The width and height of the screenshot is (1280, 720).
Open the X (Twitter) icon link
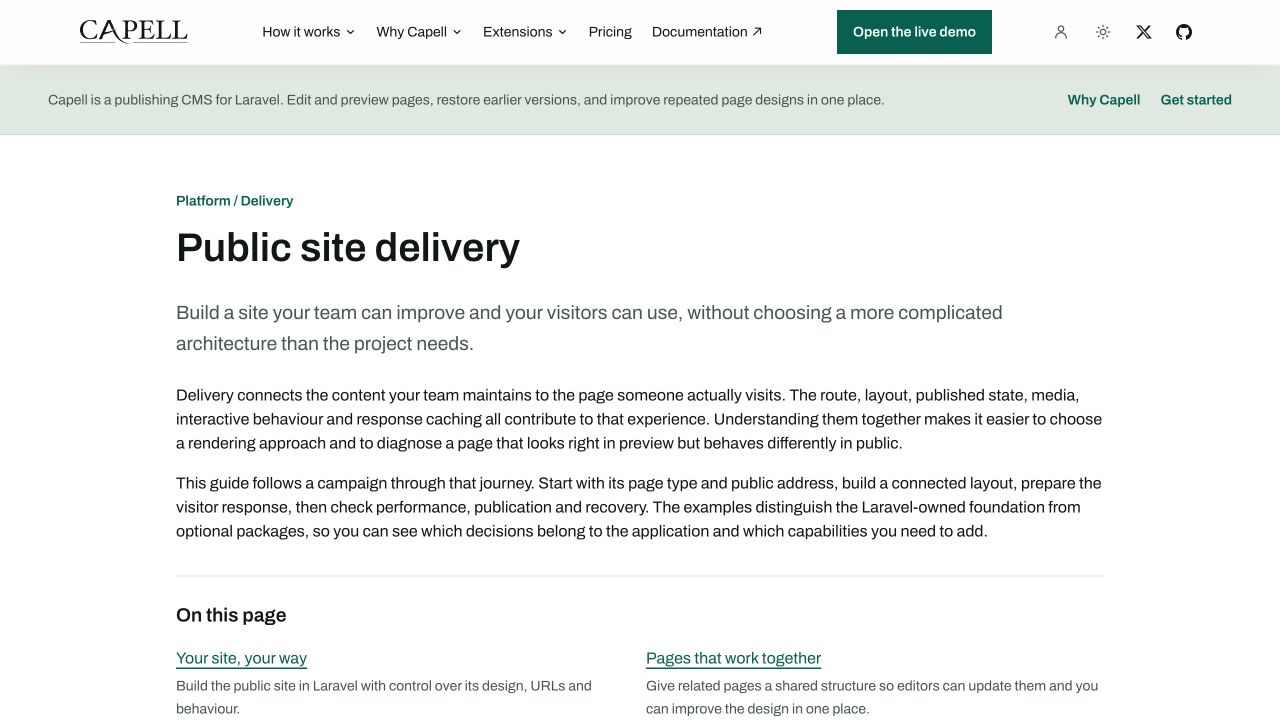coord(1144,32)
